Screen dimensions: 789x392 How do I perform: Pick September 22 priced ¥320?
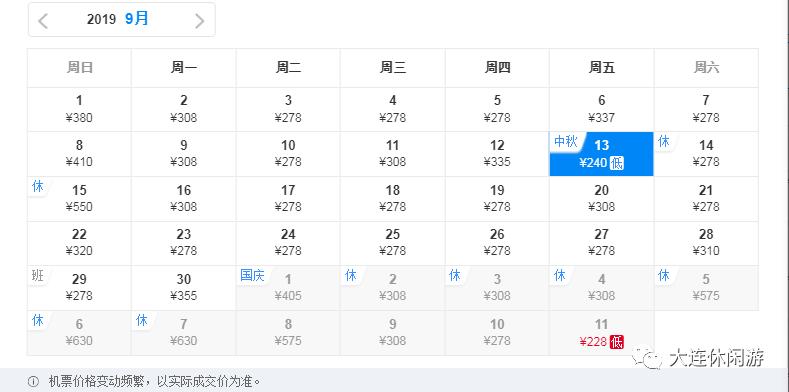coord(79,243)
